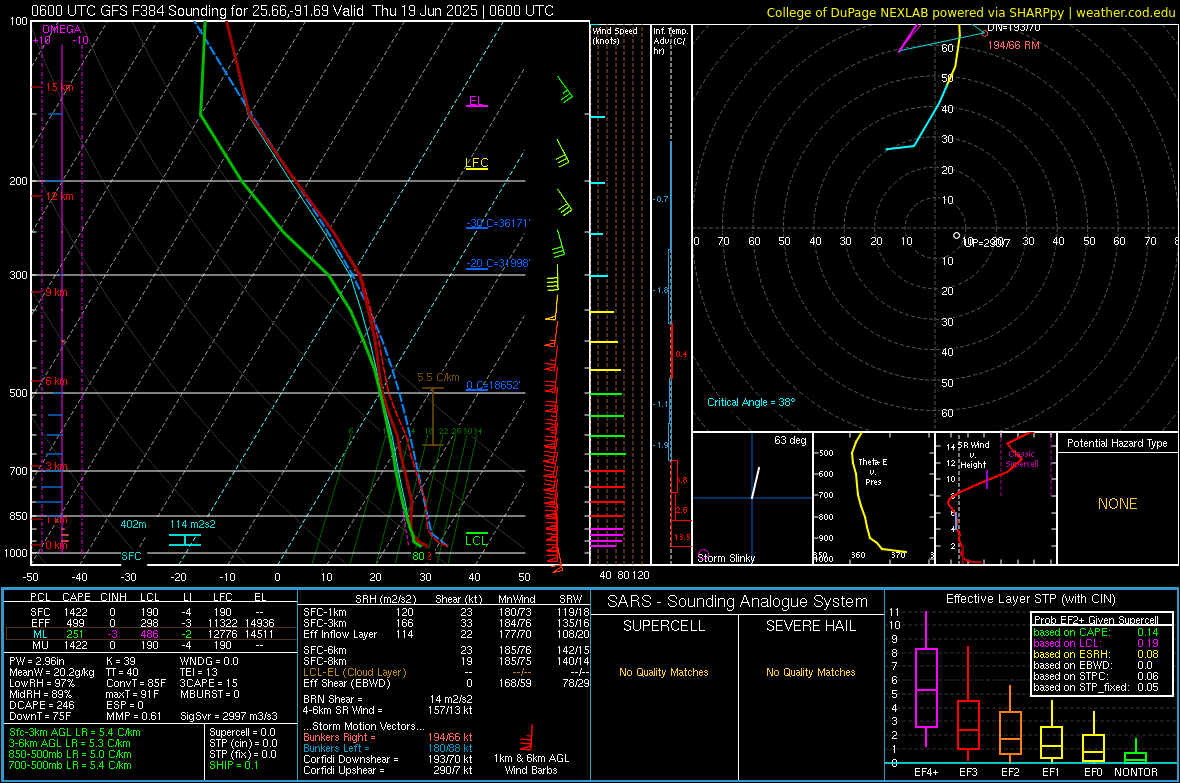Click the BRN Shear = 14 m2/s2 line
The width and height of the screenshot is (1180, 783).
tap(388, 699)
